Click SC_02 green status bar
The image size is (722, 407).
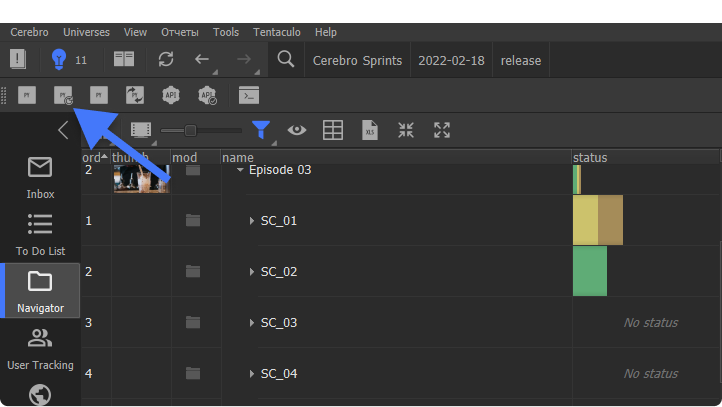590,271
